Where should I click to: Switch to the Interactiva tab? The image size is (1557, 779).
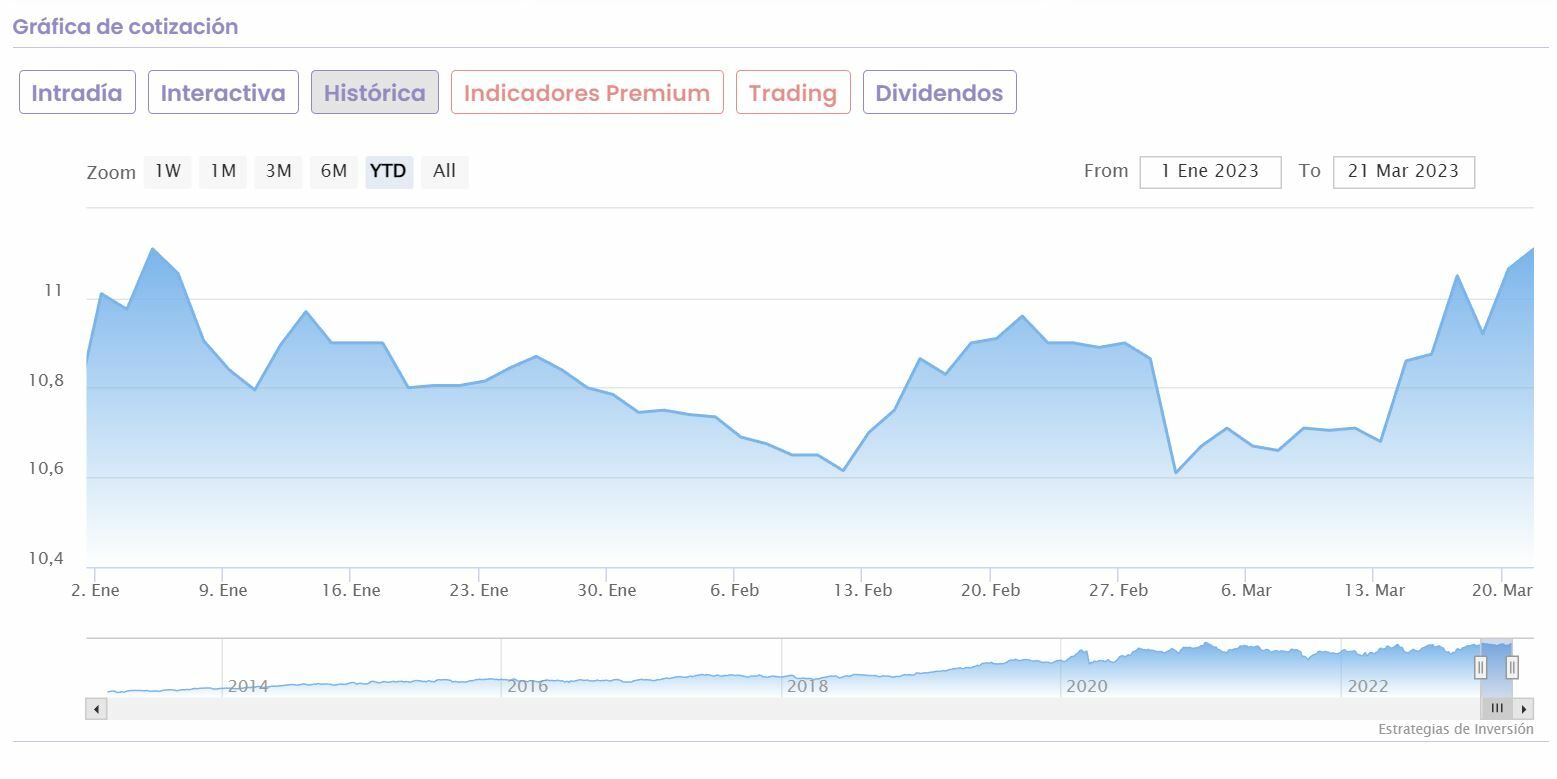click(223, 93)
